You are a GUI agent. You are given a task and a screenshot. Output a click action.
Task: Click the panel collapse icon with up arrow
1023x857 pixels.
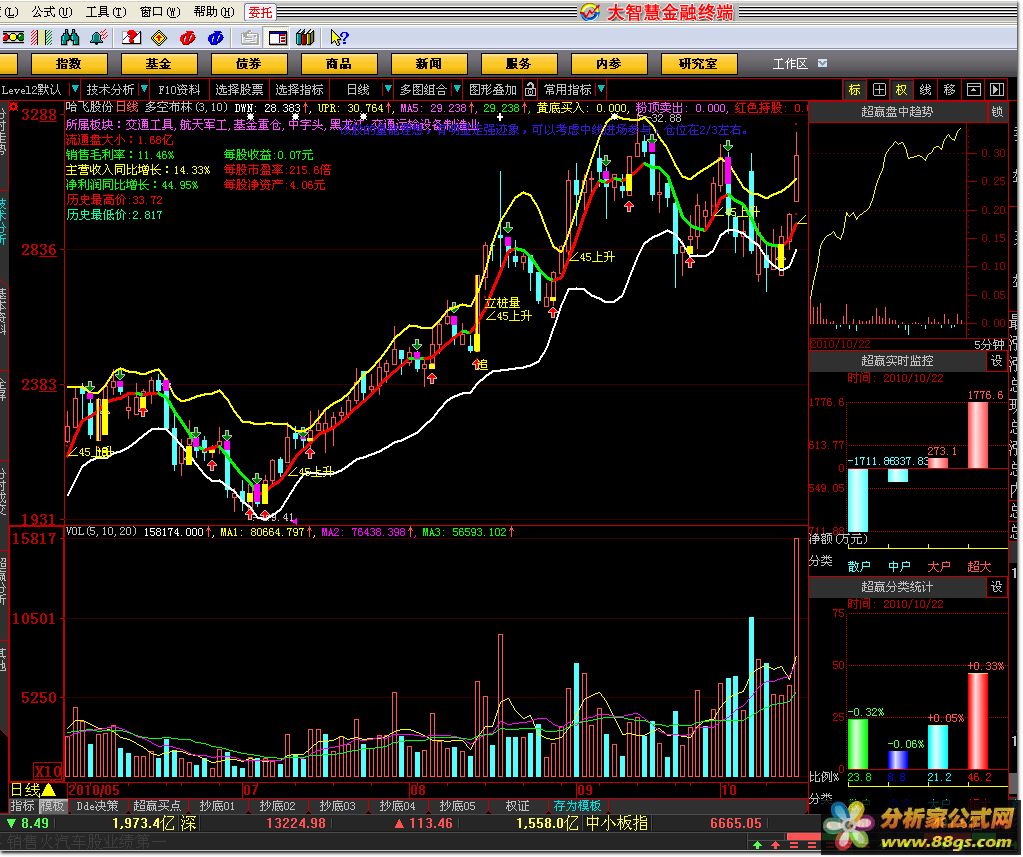tap(973, 89)
